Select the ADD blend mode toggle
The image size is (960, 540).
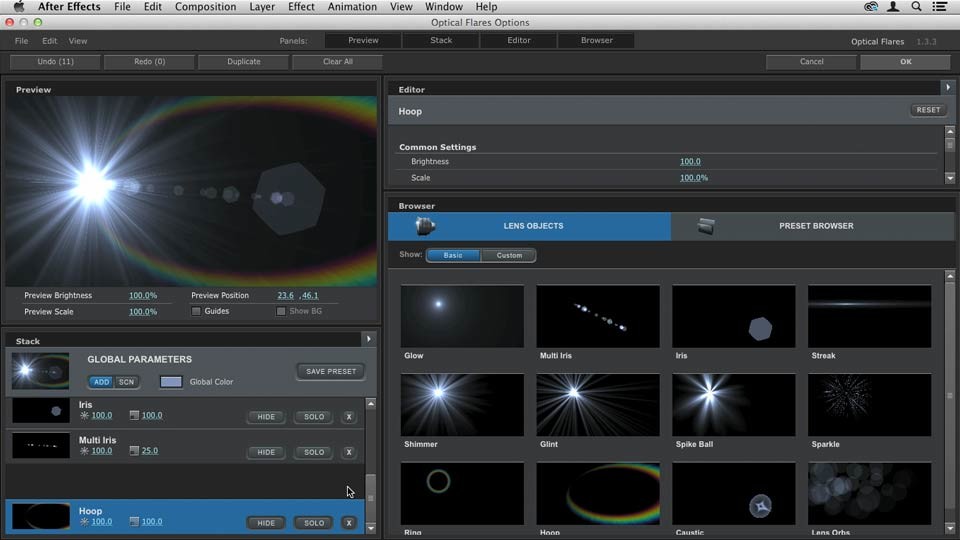pyautogui.click(x=102, y=382)
